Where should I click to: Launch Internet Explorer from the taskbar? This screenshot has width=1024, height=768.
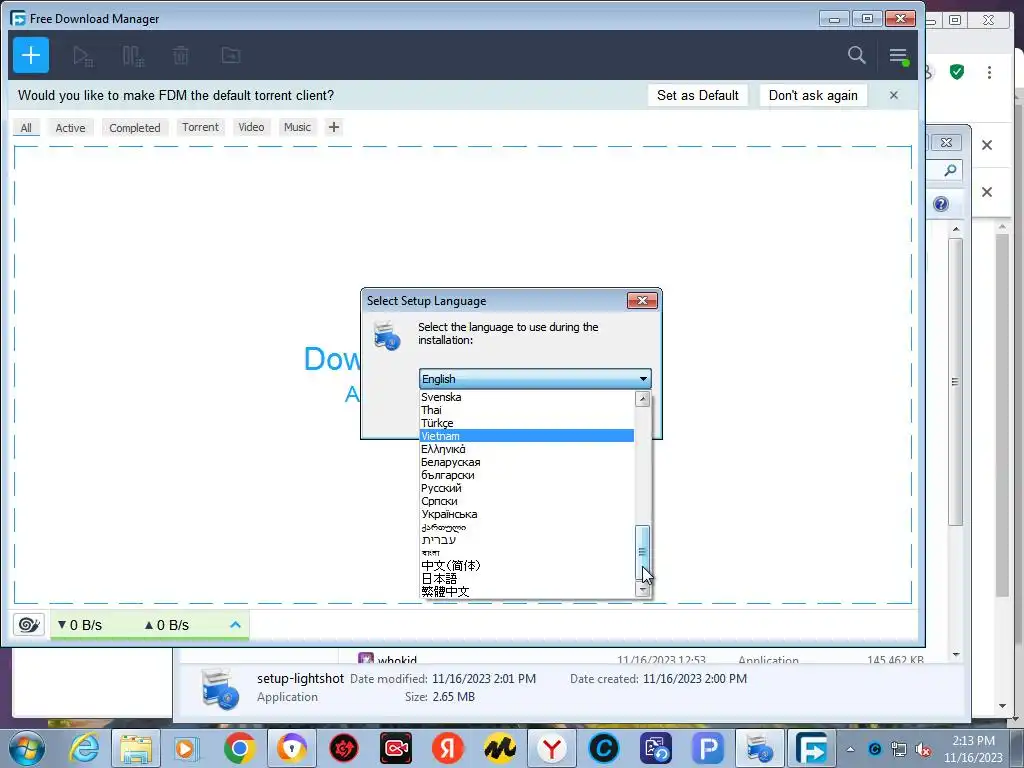coord(85,748)
